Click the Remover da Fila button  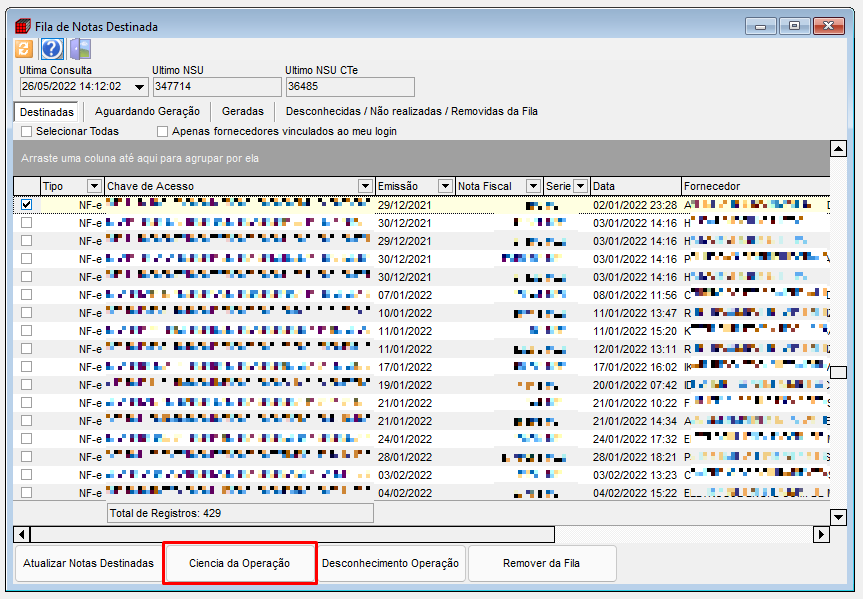(542, 563)
